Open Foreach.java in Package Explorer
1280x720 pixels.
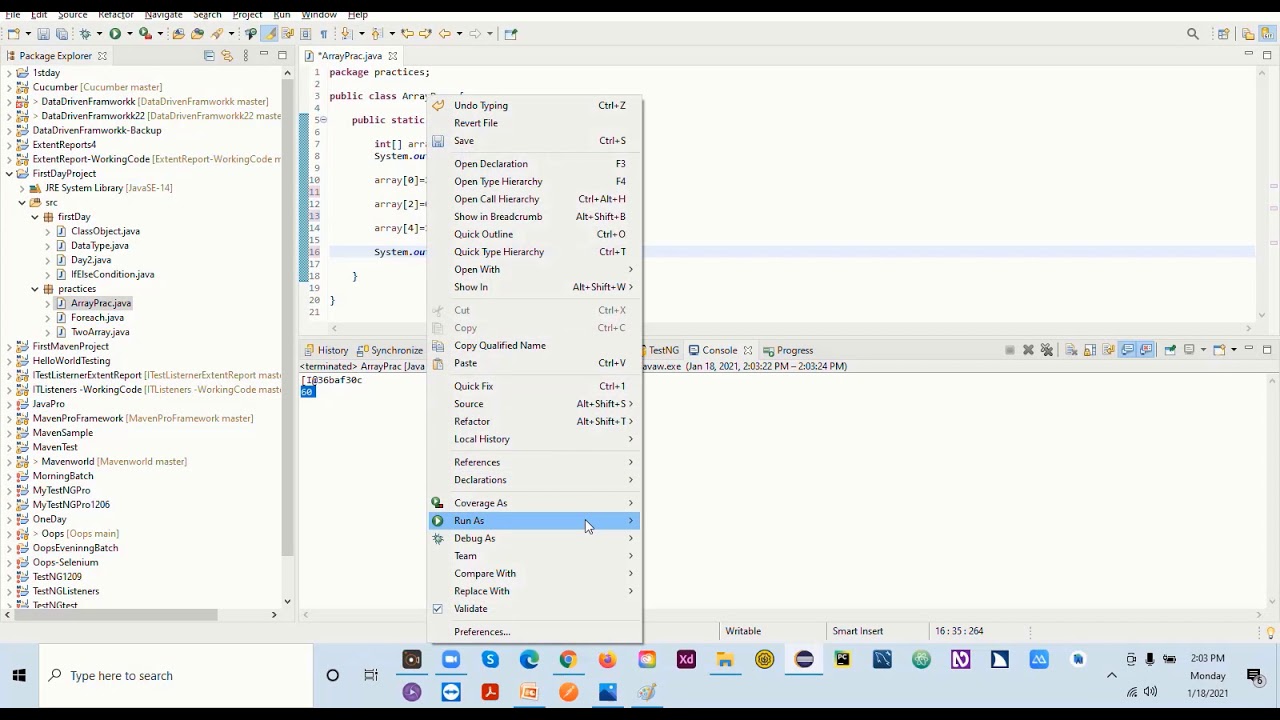(97, 318)
